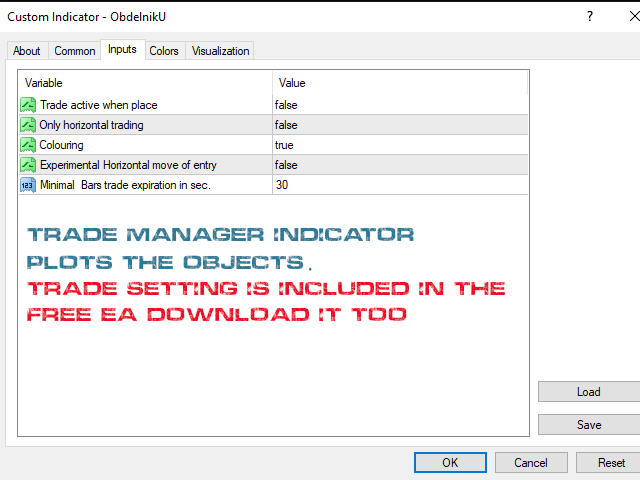Viewport: 640px width, 480px height.
Task: Select the Inputs tab
Action: coord(122,49)
